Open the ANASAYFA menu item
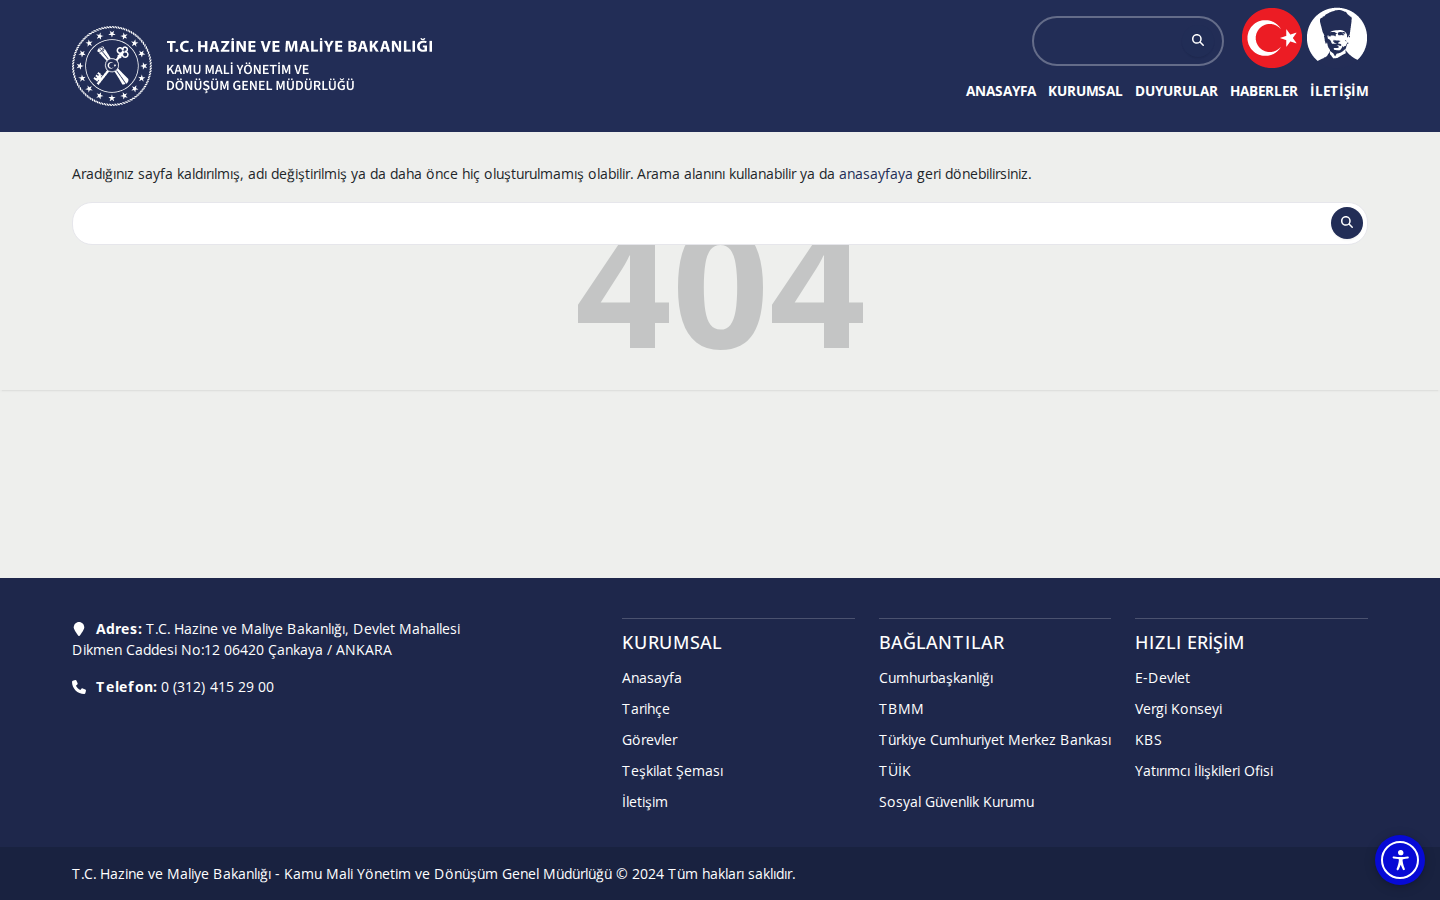The height and width of the screenshot is (900, 1440). [1001, 91]
